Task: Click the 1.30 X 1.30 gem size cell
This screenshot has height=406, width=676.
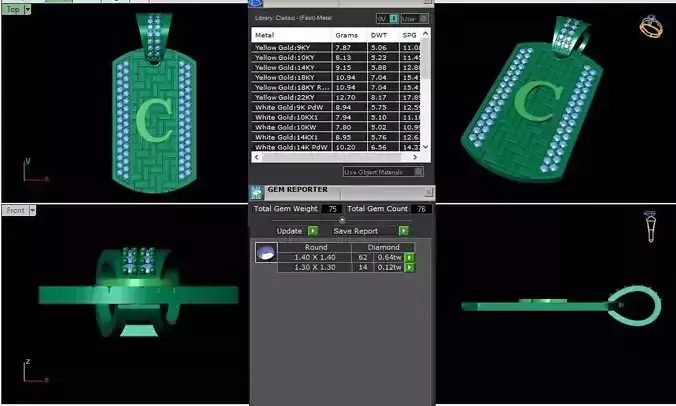Action: 315,267
